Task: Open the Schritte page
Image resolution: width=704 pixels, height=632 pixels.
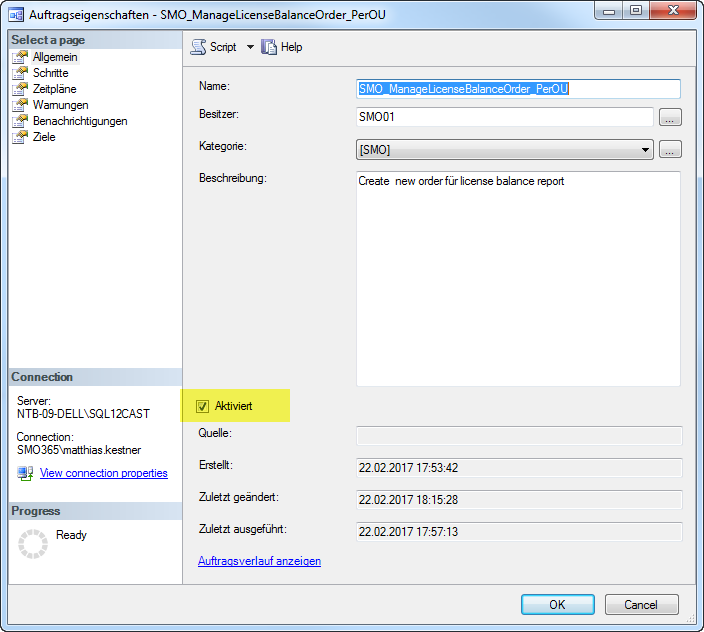Action: coord(50,73)
